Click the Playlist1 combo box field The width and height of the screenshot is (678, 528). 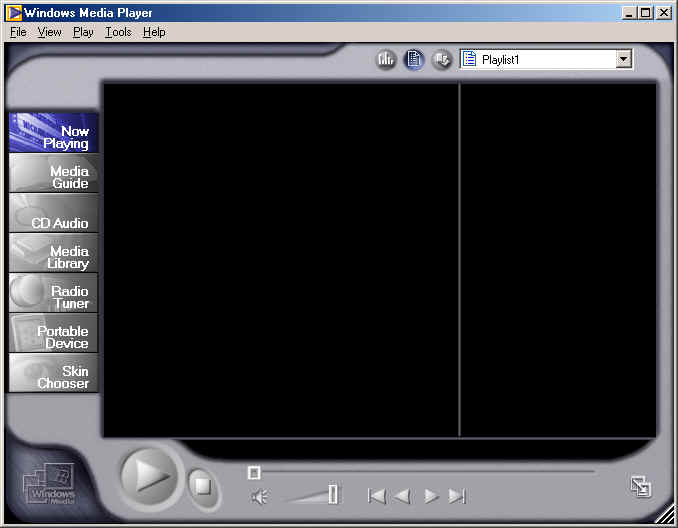[546, 59]
